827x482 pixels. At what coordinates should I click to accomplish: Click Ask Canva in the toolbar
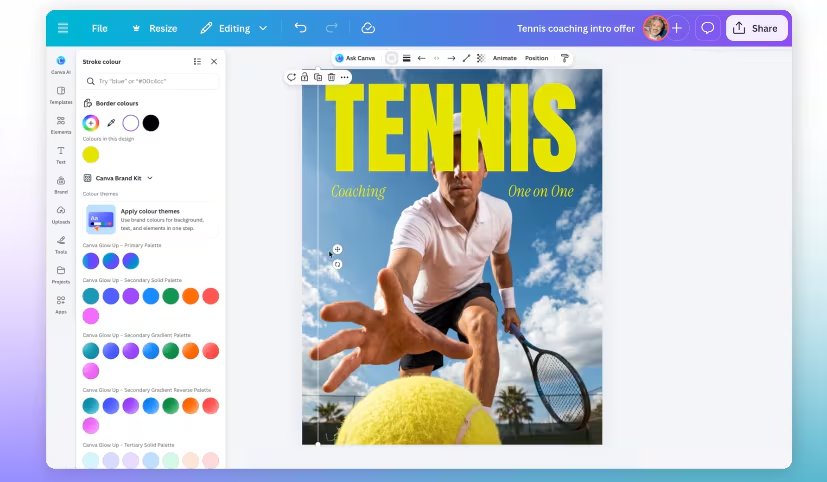tap(355, 58)
